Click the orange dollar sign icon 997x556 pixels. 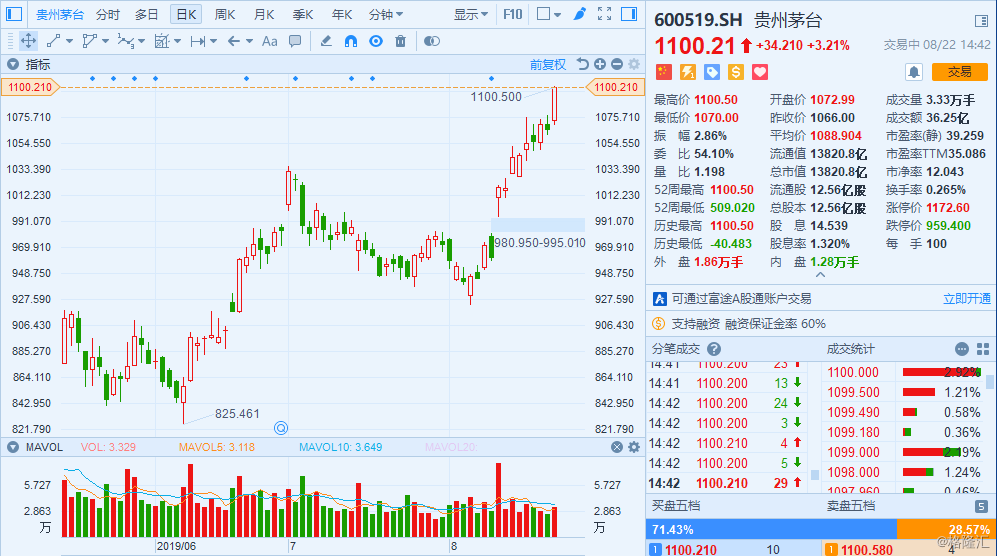click(x=736, y=72)
